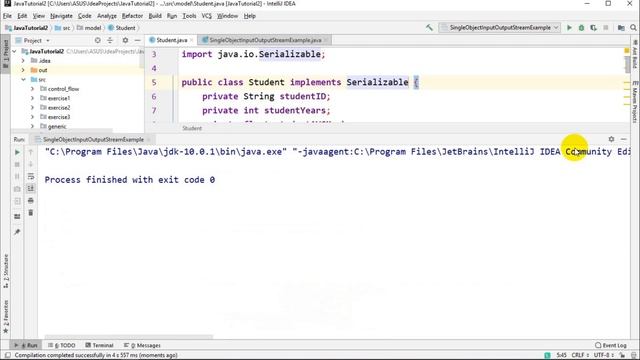Click 'model' breadcrumb in navigation bar
This screenshot has height=360, width=640.
tap(89, 28)
